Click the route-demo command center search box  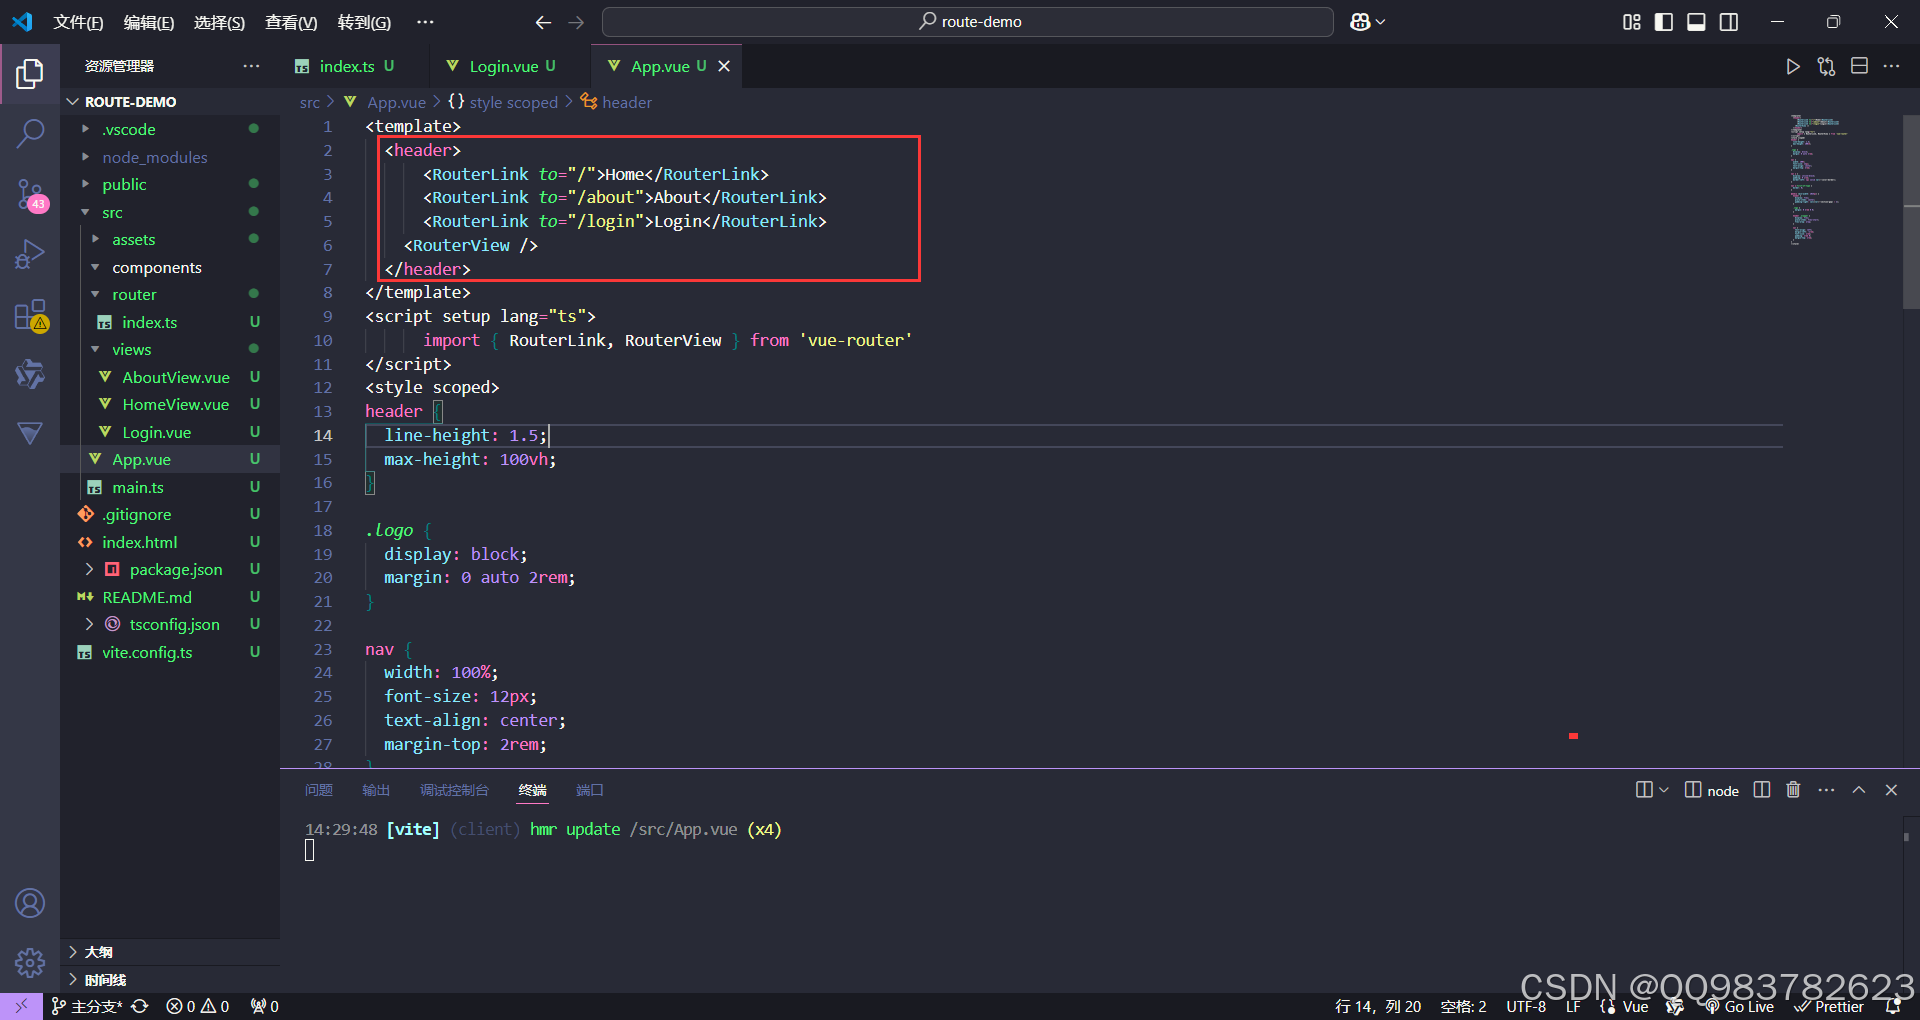coord(968,22)
